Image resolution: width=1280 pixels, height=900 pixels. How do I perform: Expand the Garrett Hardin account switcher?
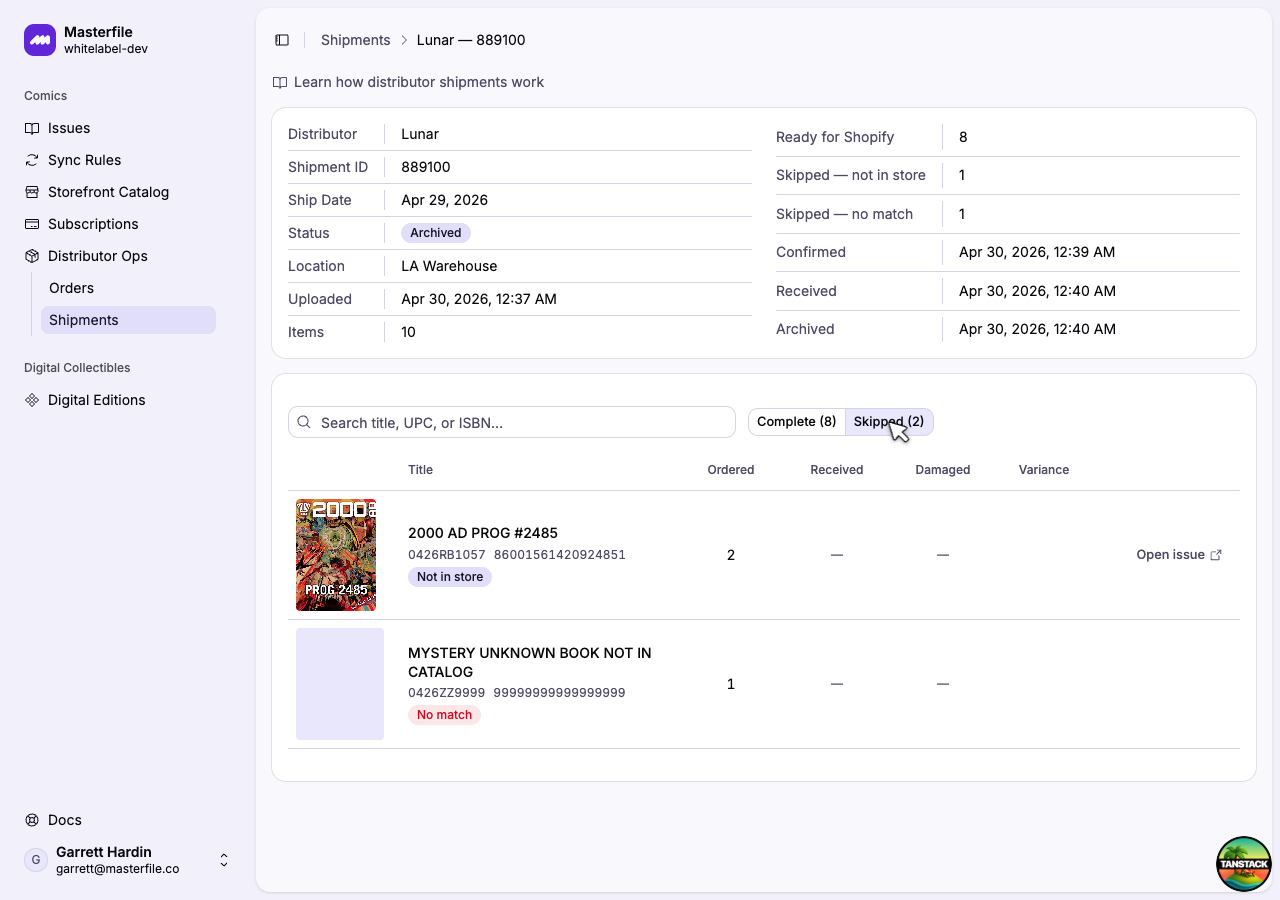(224, 860)
